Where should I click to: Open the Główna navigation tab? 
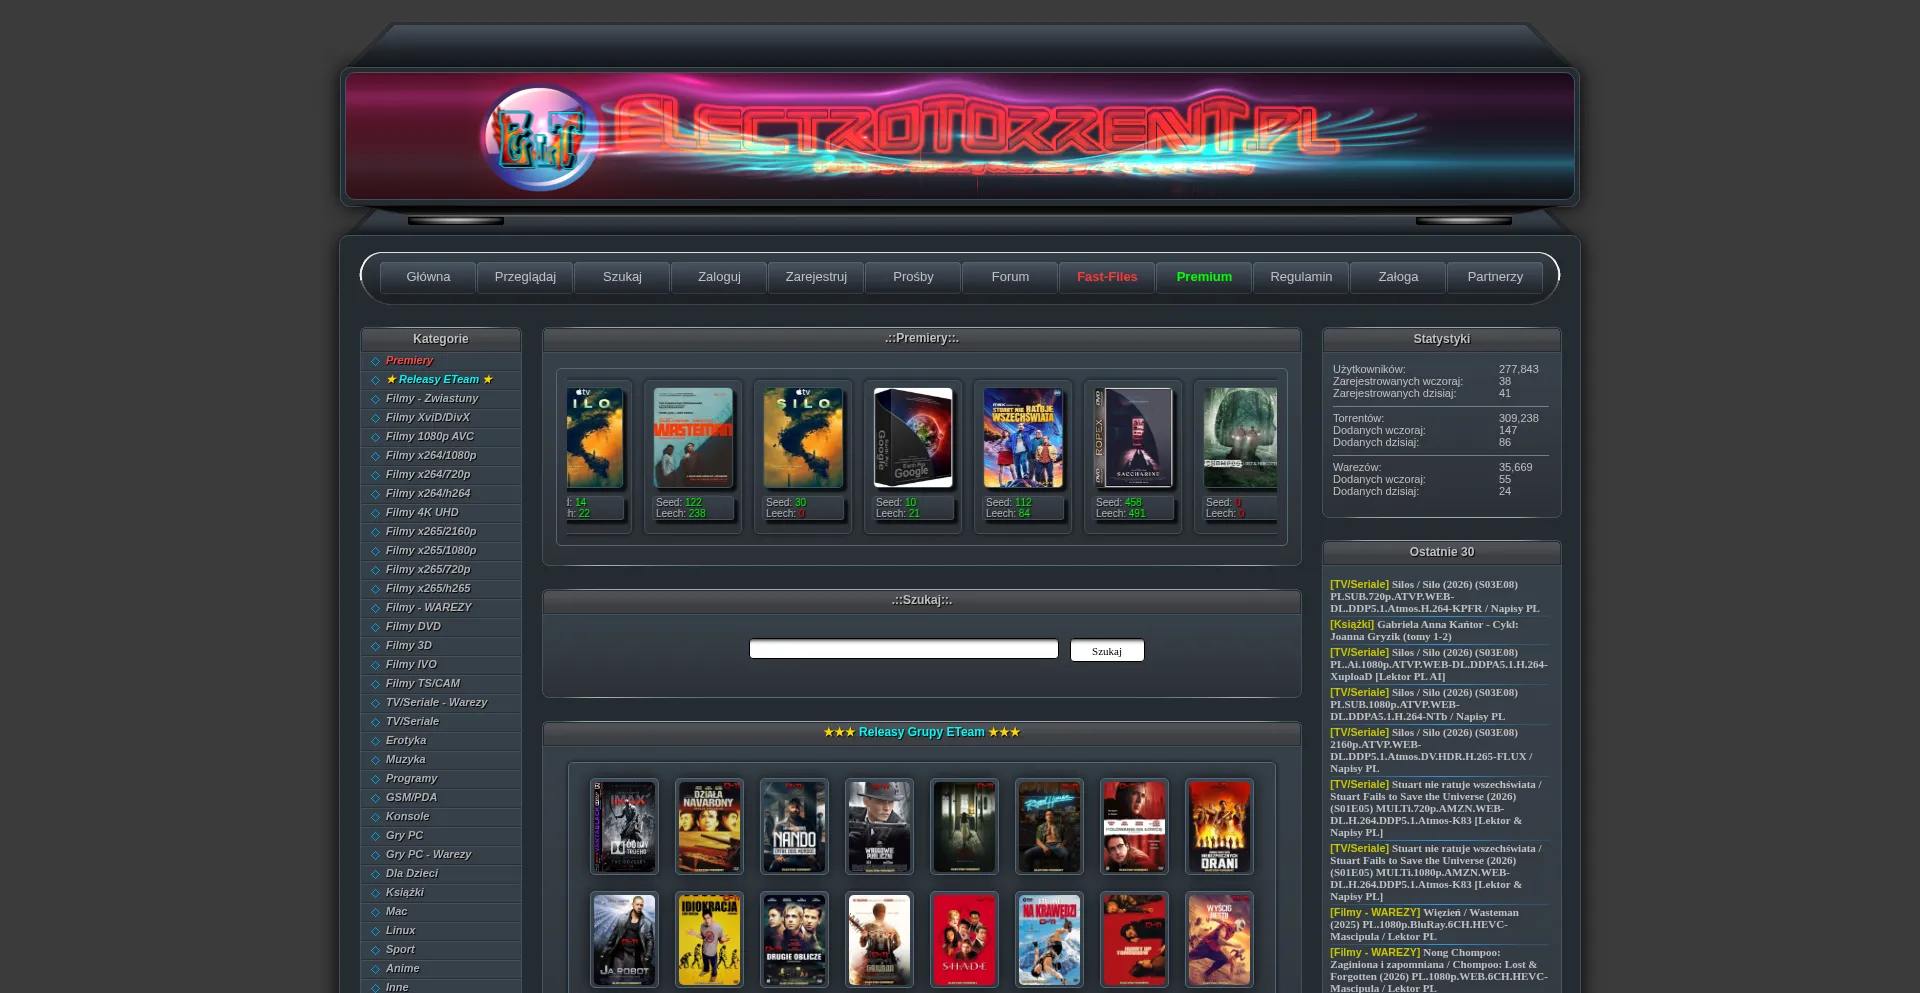pos(428,277)
